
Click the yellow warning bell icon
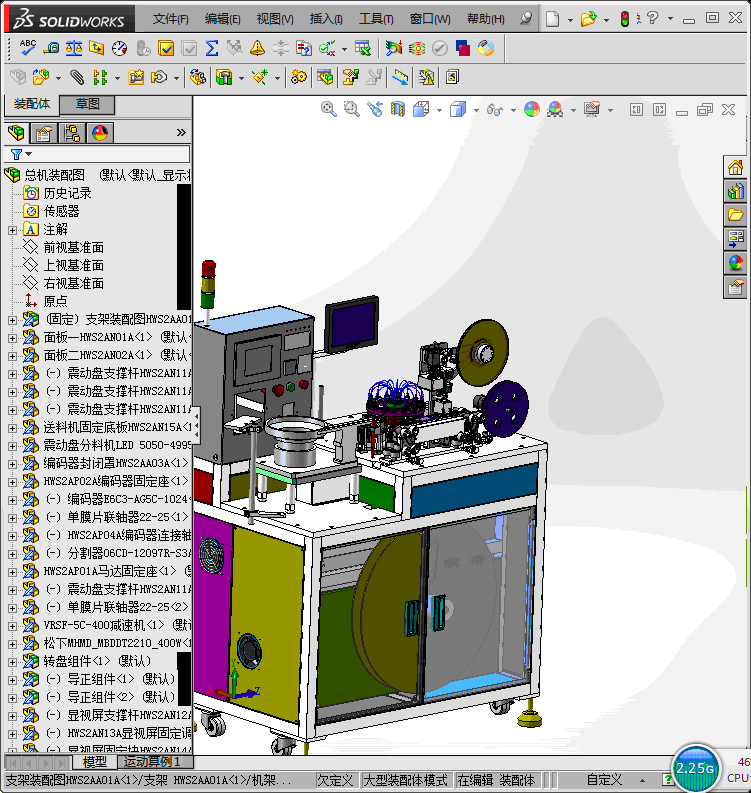257,48
